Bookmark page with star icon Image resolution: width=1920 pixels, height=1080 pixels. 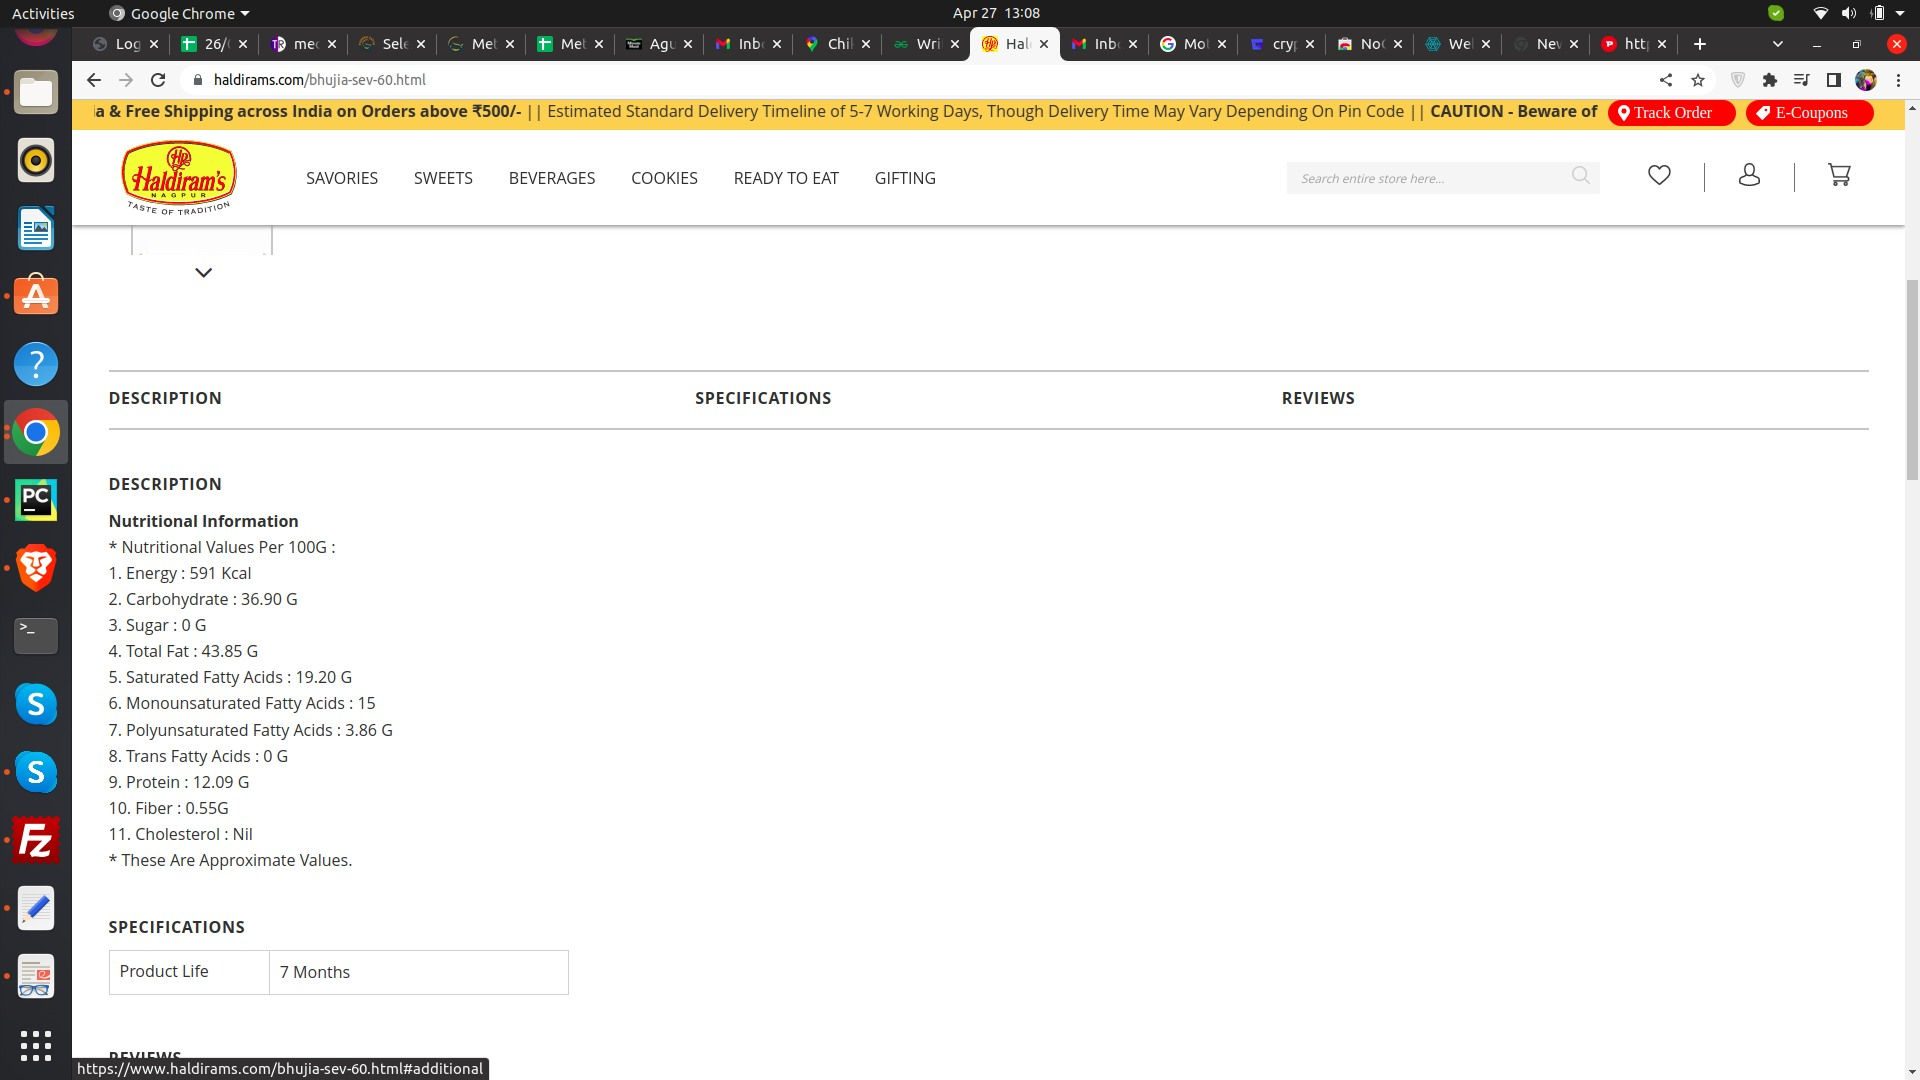pyautogui.click(x=1698, y=80)
